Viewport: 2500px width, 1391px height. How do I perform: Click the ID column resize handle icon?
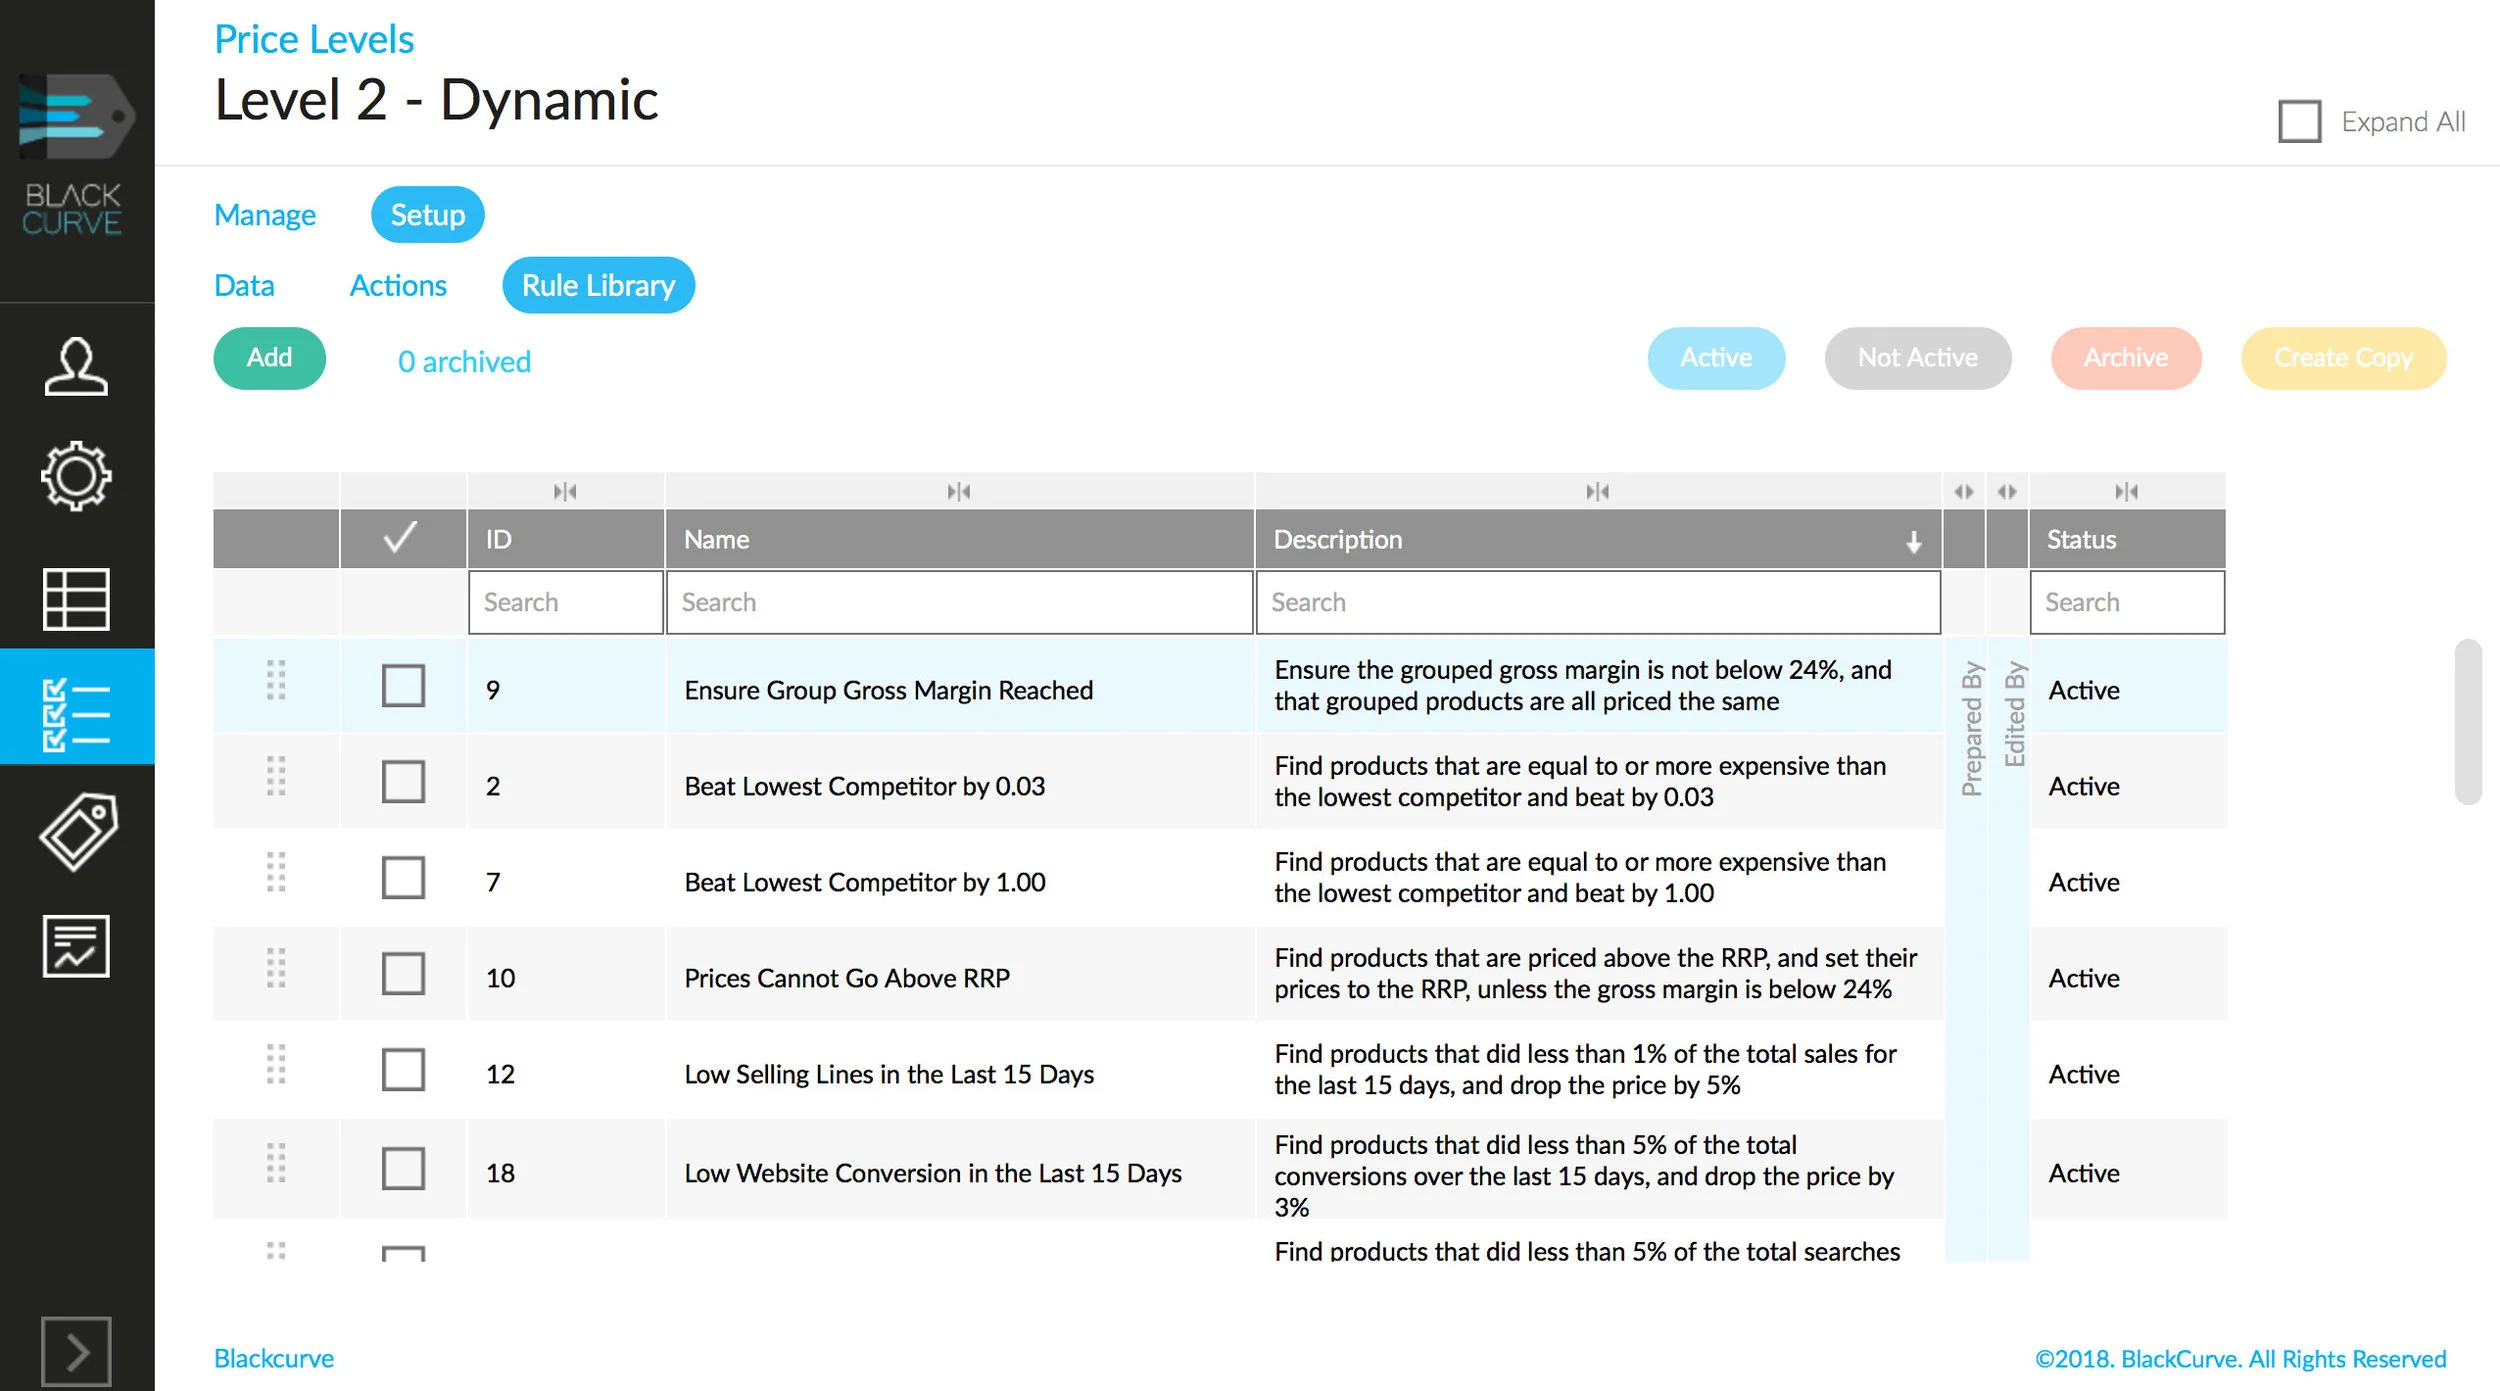point(565,491)
